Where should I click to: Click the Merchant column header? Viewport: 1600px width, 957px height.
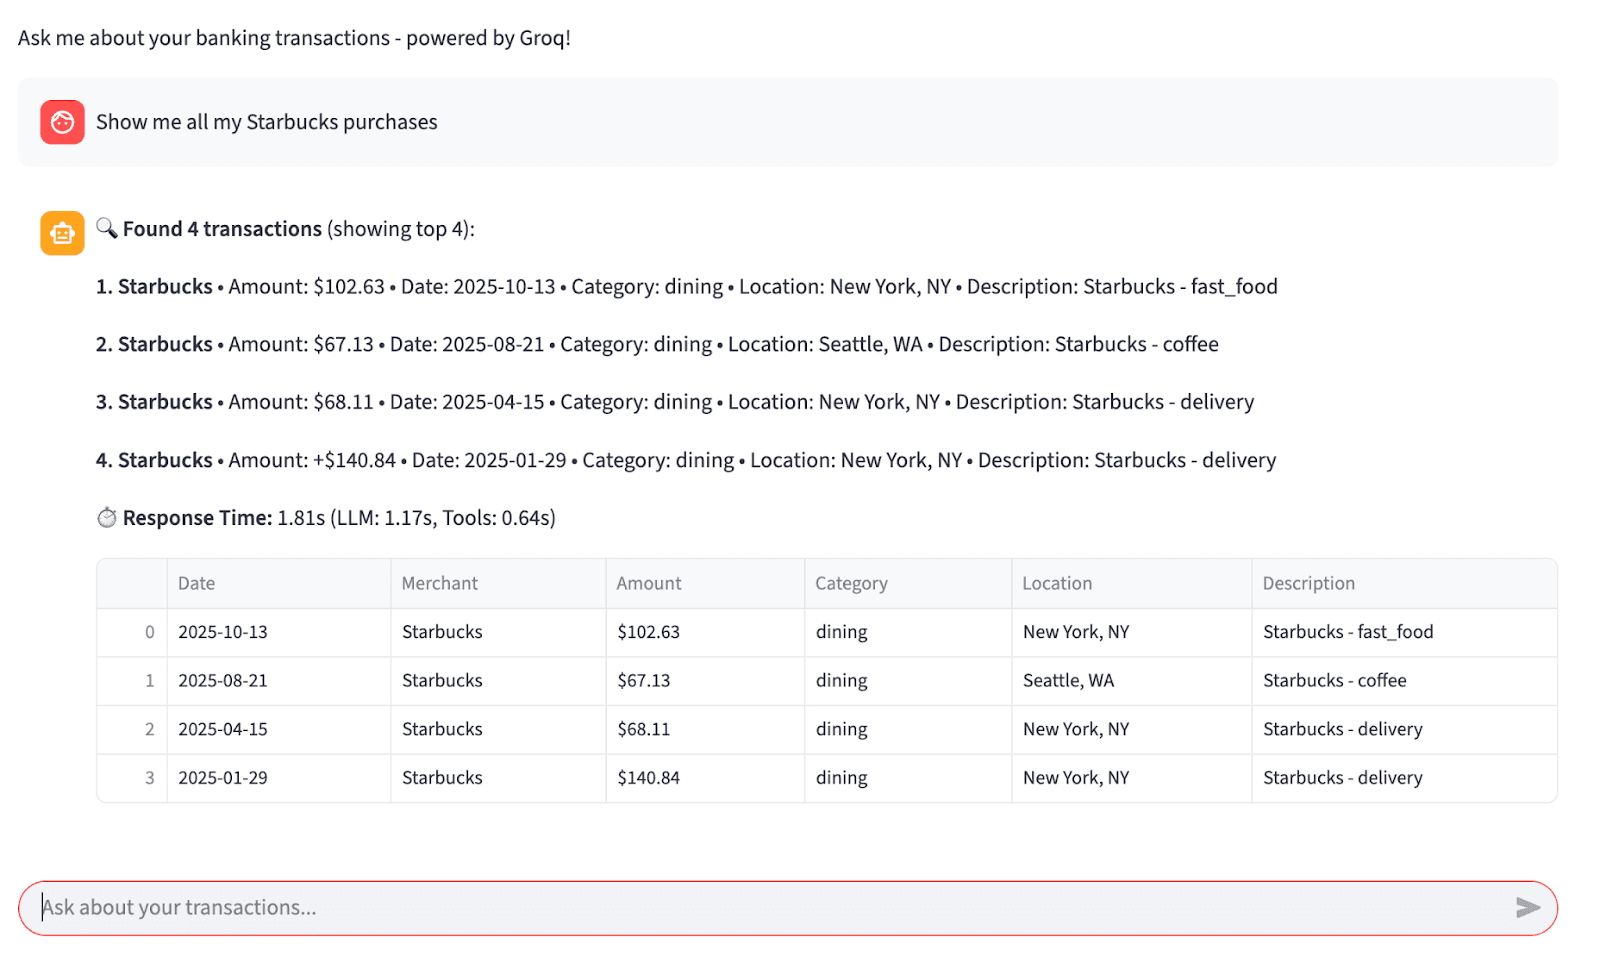click(440, 583)
